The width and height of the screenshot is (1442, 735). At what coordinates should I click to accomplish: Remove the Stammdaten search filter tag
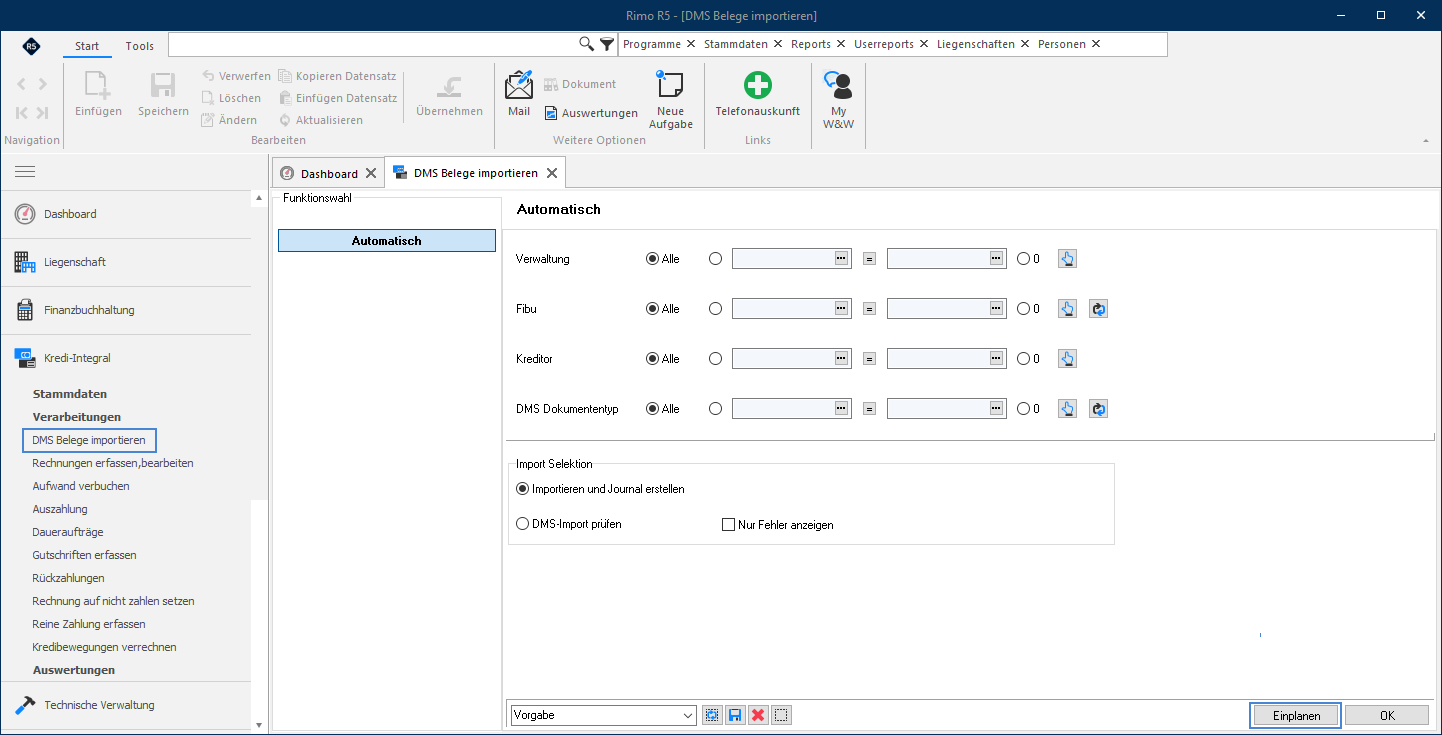777,44
